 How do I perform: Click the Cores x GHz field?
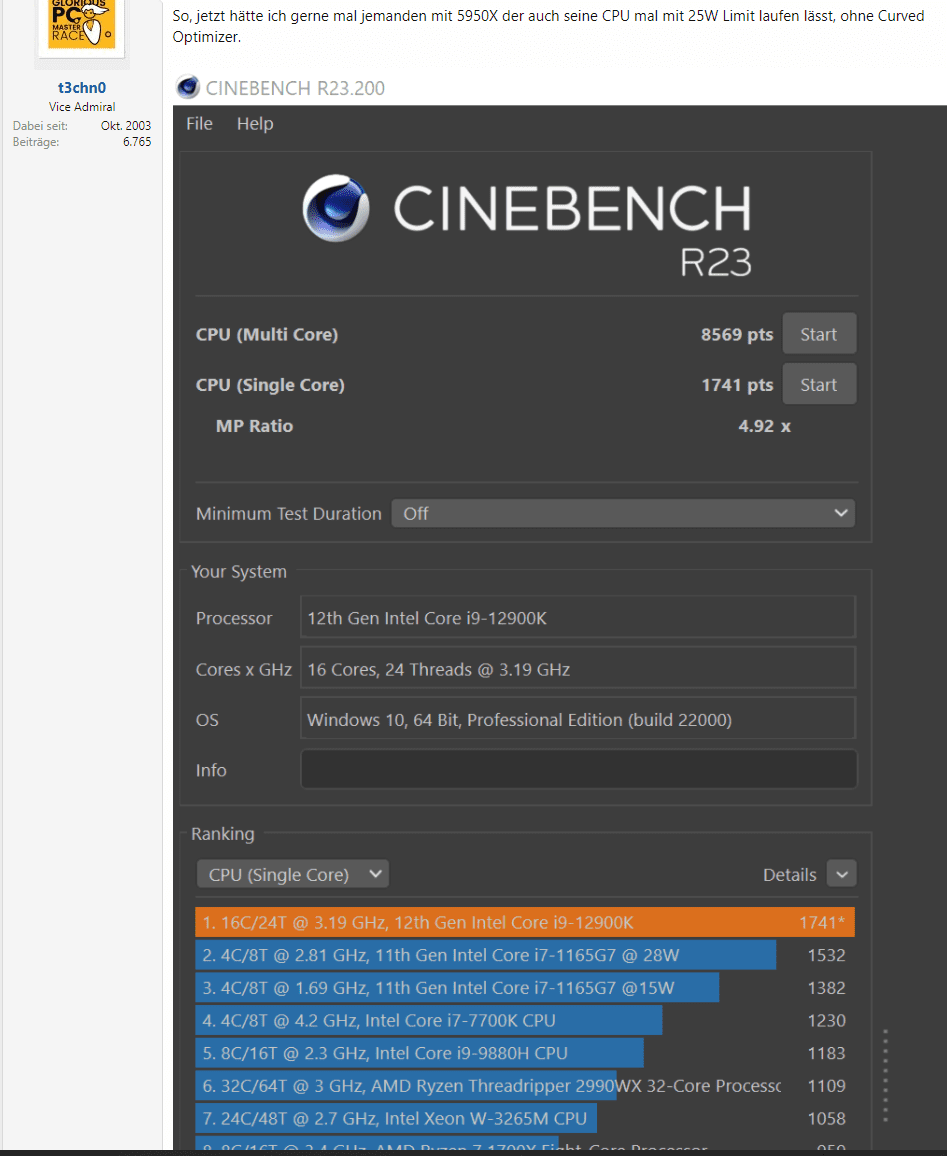(x=578, y=669)
